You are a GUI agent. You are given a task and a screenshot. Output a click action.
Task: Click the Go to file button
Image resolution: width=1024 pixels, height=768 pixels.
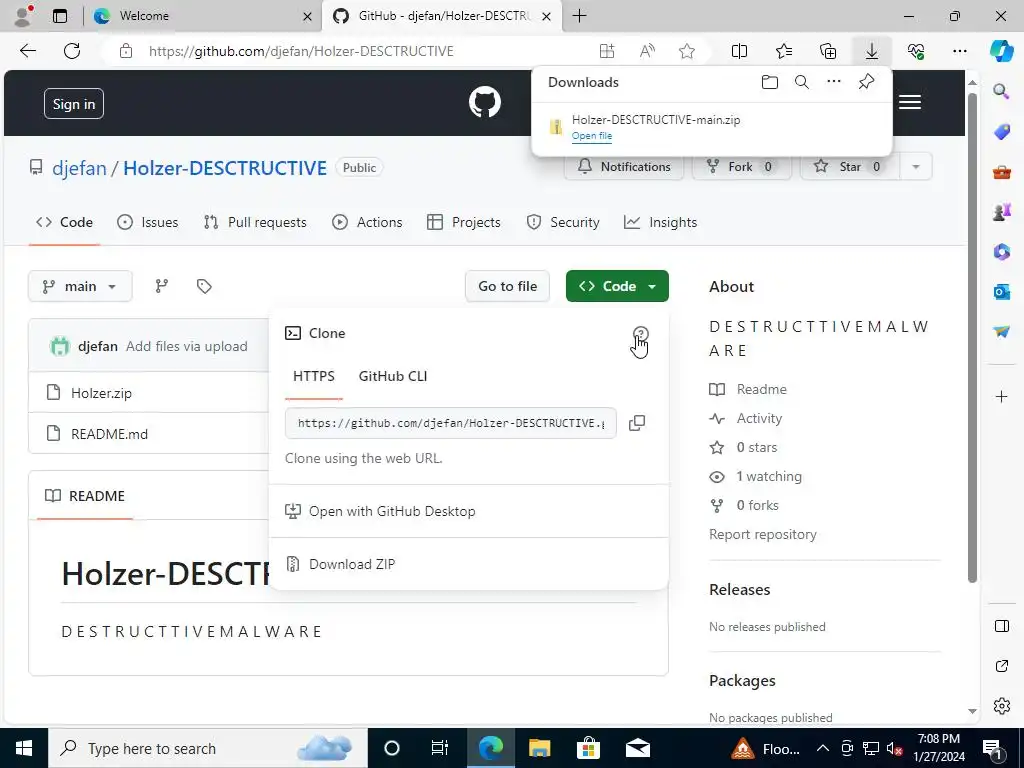pos(507,286)
